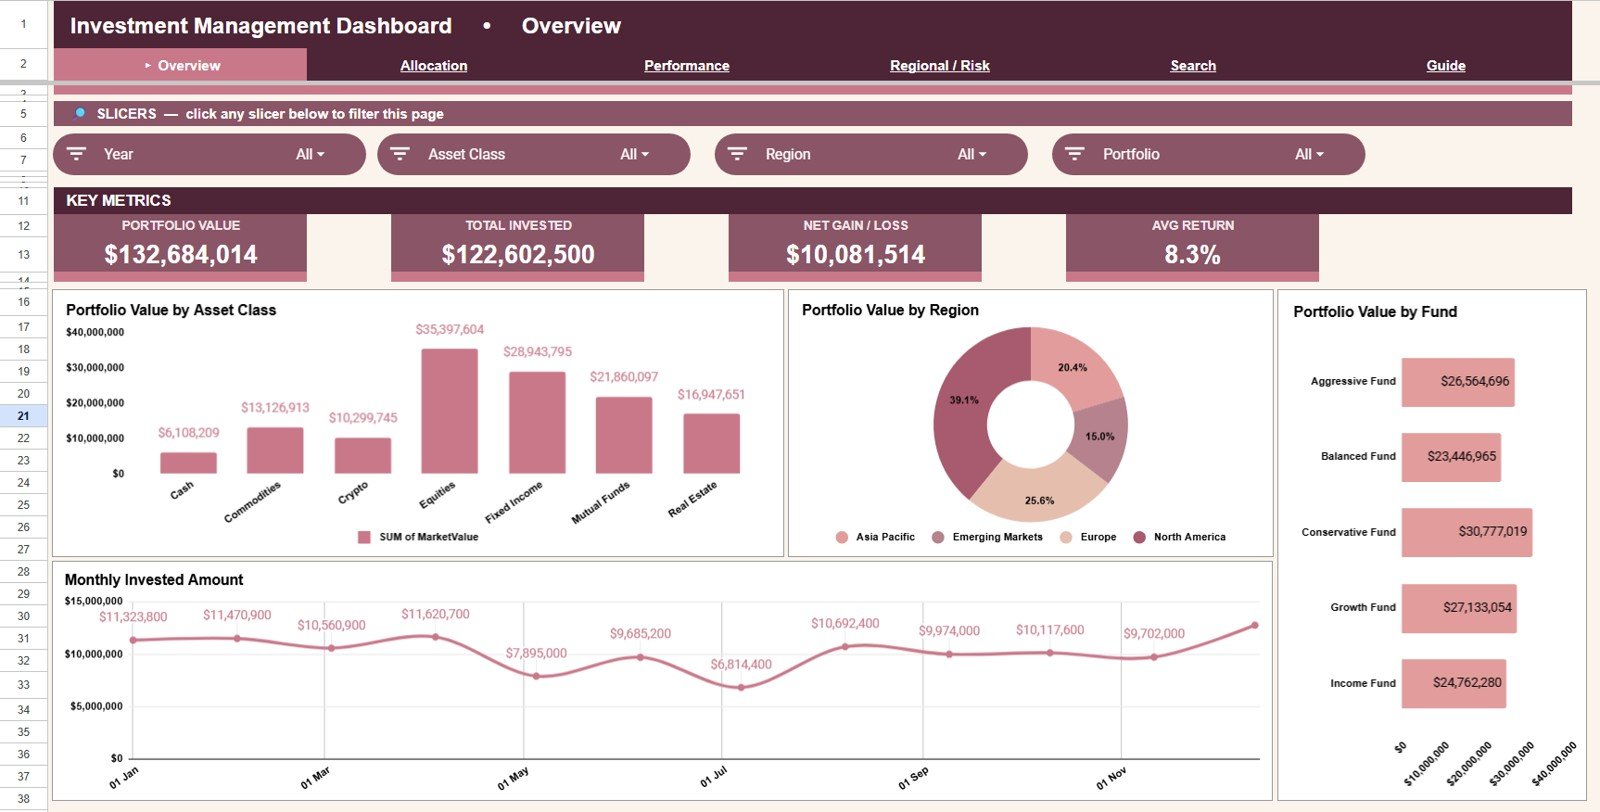Viewport: 1600px width, 812px height.
Task: Click the Net Gain/Loss $10,081,514 figure
Action: [x=855, y=255]
